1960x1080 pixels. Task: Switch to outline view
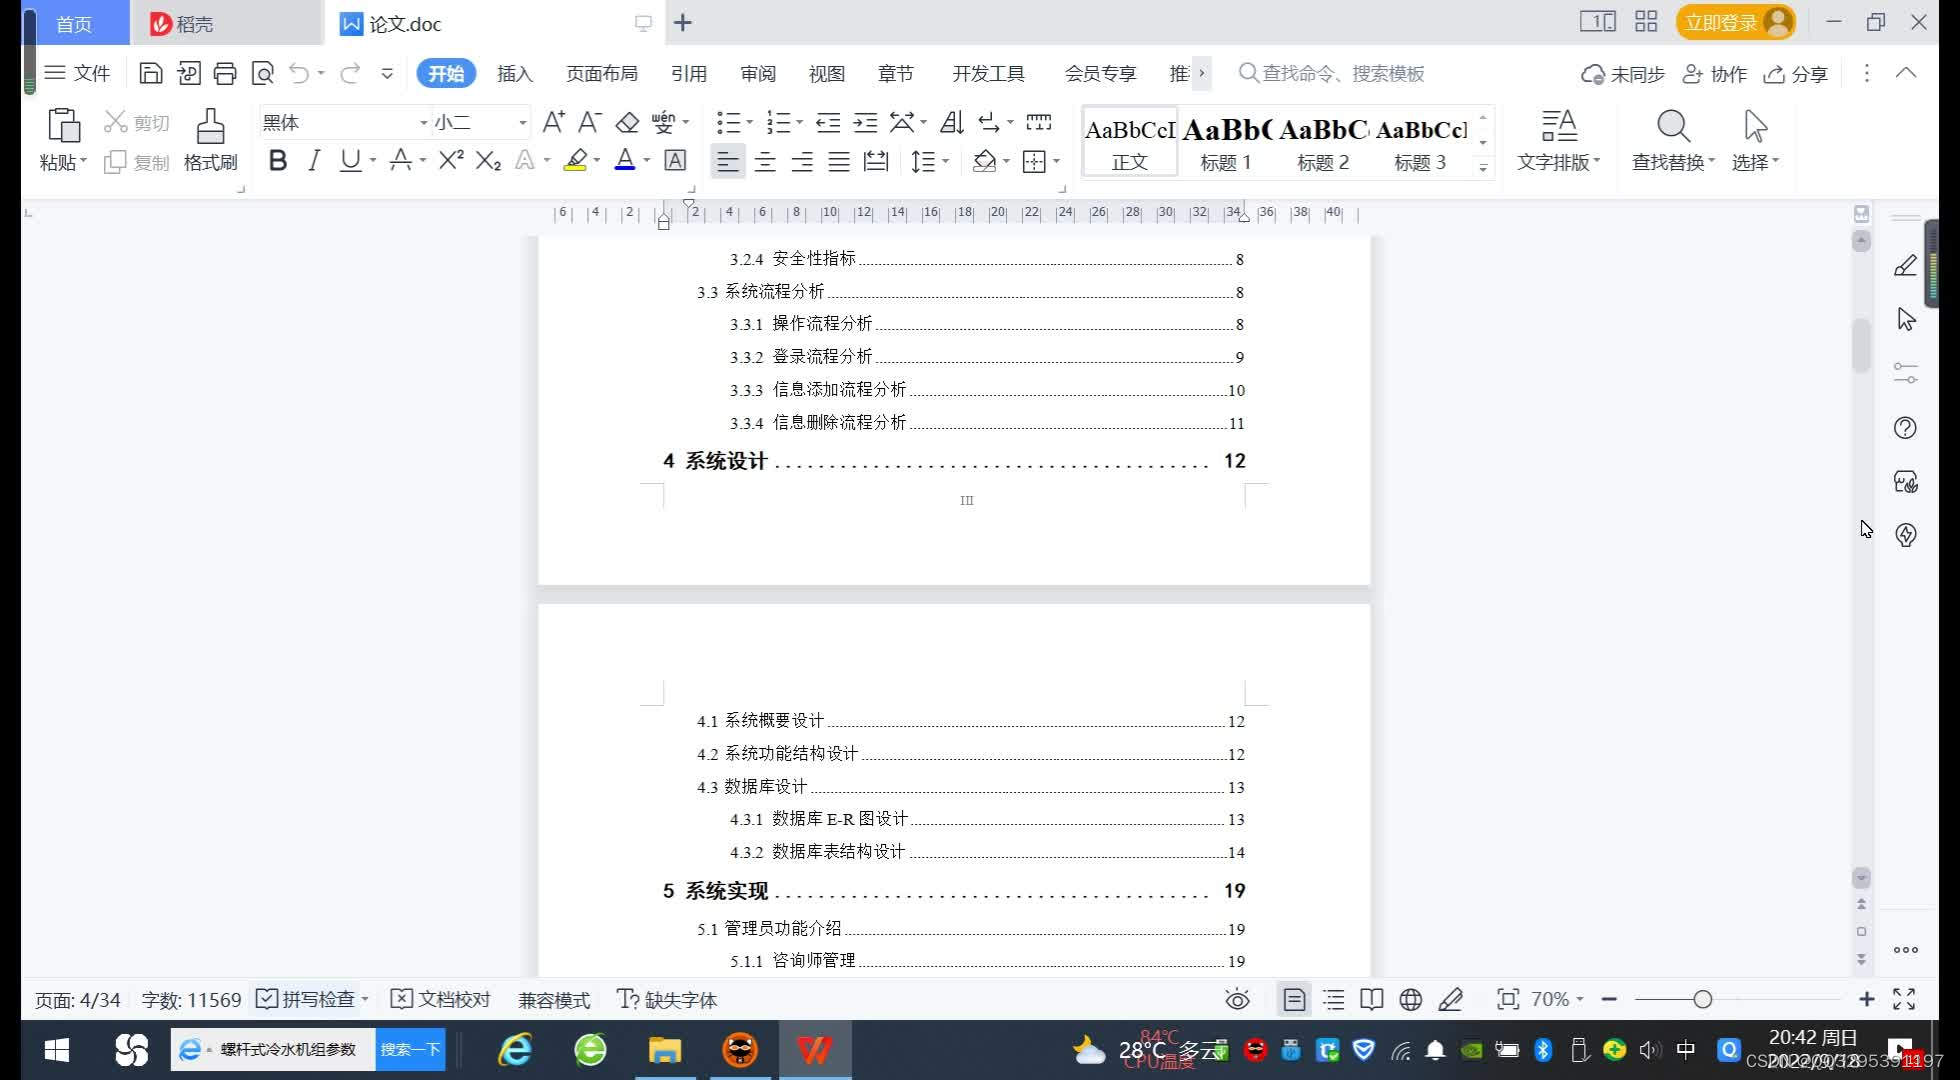(x=1333, y=999)
